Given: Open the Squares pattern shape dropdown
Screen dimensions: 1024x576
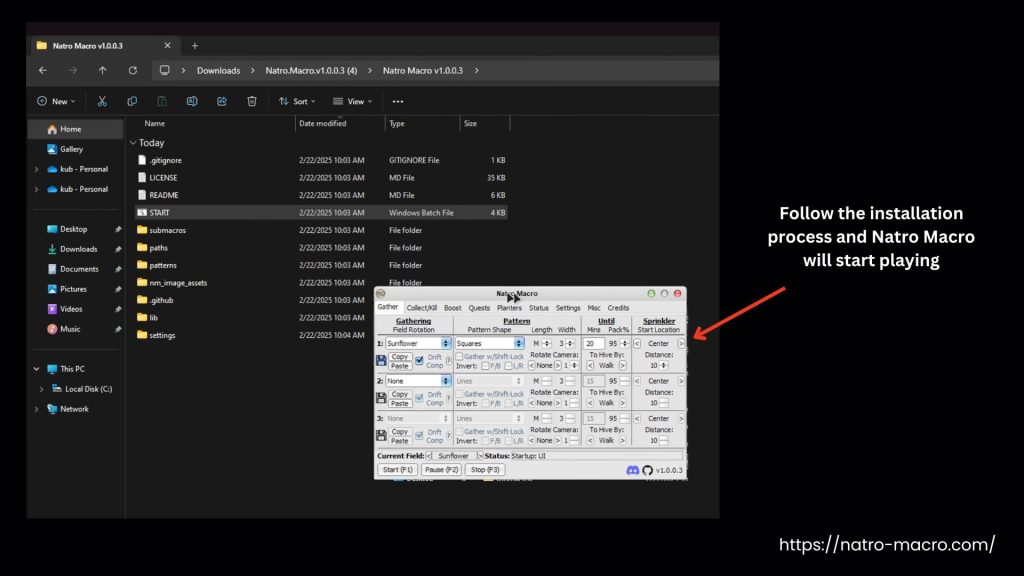Looking at the screenshot, I should pos(519,343).
